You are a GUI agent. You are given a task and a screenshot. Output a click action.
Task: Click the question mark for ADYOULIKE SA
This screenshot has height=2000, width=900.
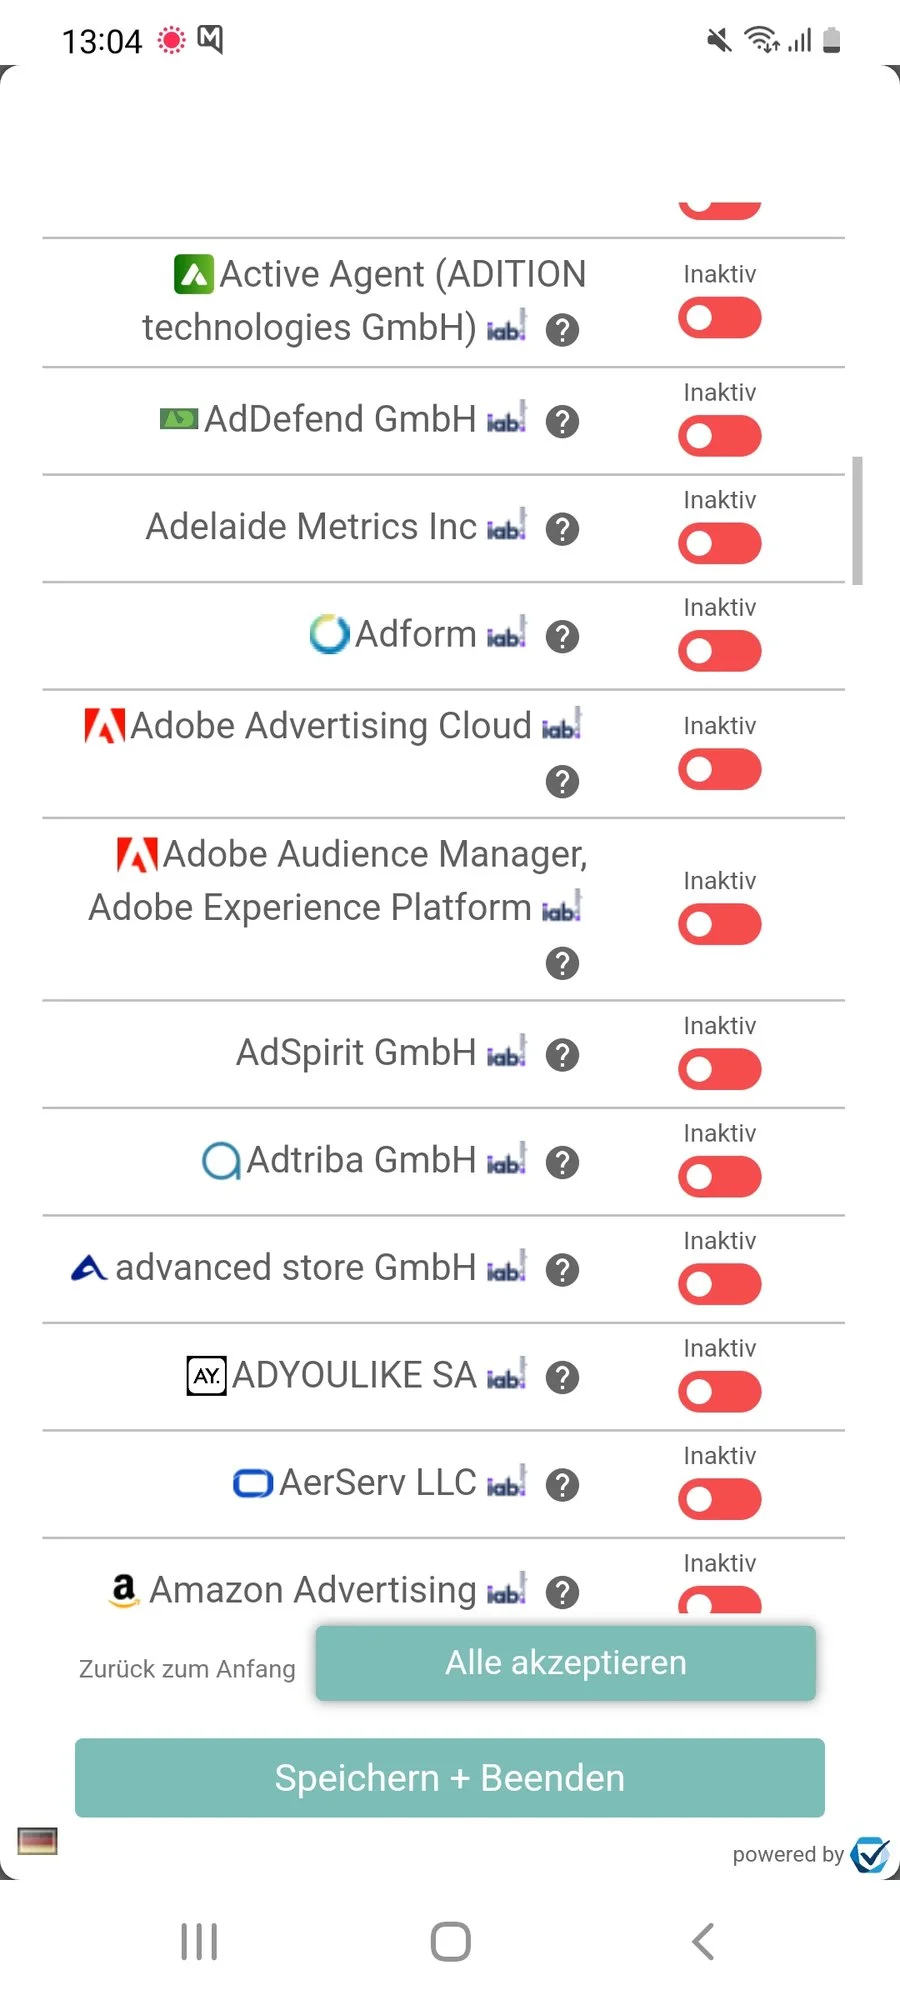coord(562,1378)
